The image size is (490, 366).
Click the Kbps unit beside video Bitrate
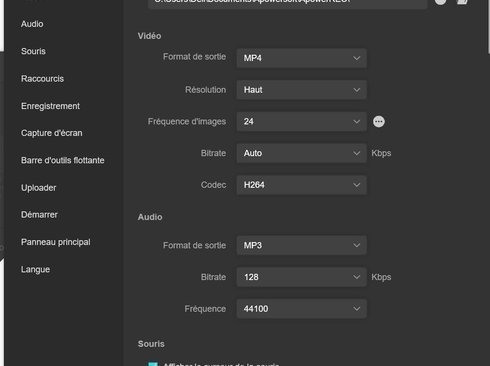(381, 153)
